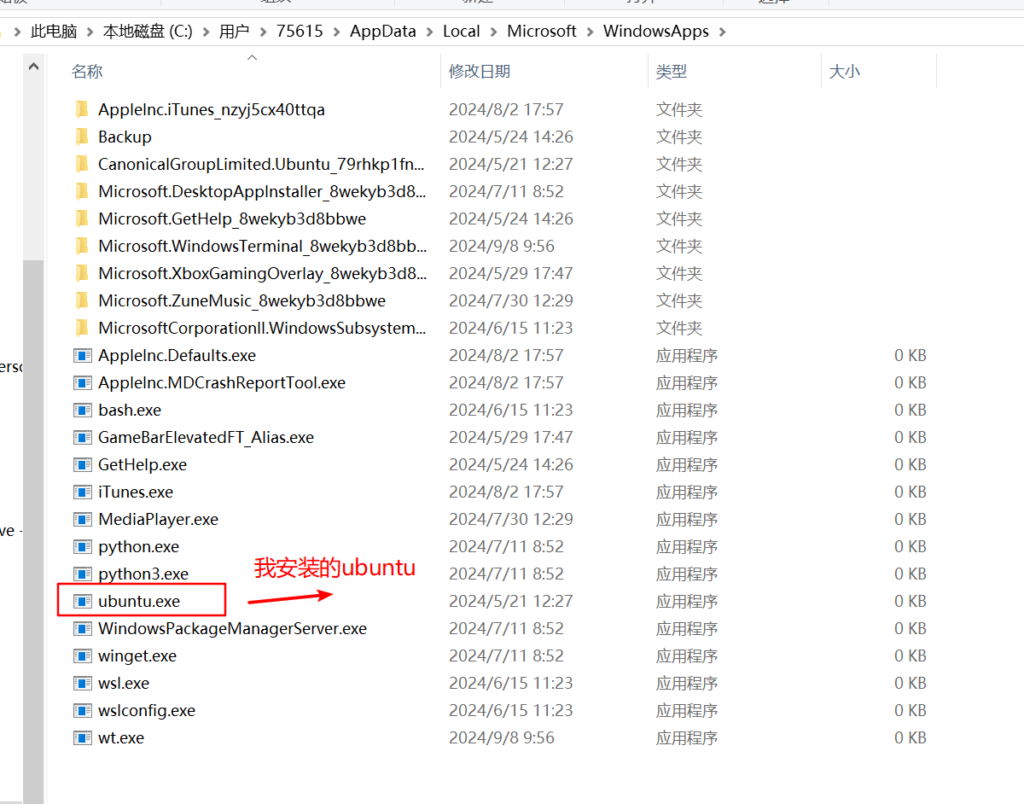
Task: Expand the chevron after WindowsApps in path
Action: coord(723,32)
